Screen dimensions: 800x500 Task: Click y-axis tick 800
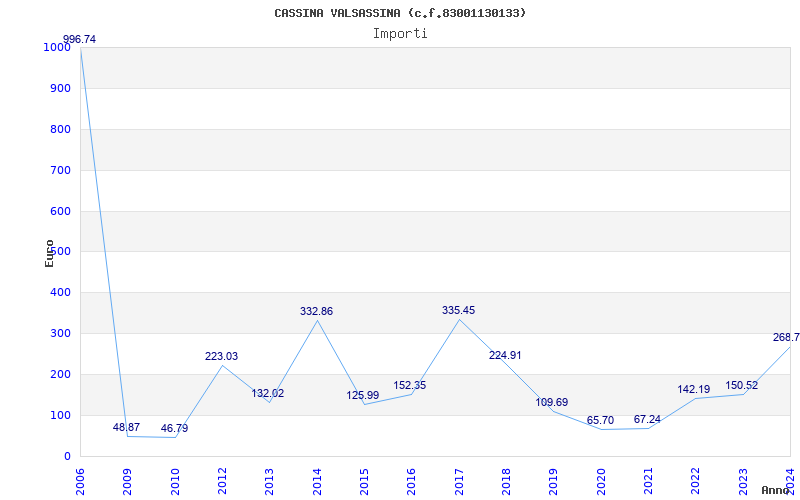point(60,129)
